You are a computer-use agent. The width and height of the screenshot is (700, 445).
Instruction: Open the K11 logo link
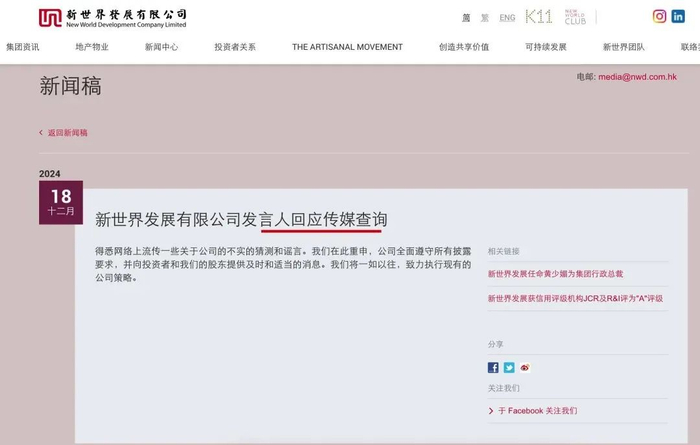(x=538, y=17)
